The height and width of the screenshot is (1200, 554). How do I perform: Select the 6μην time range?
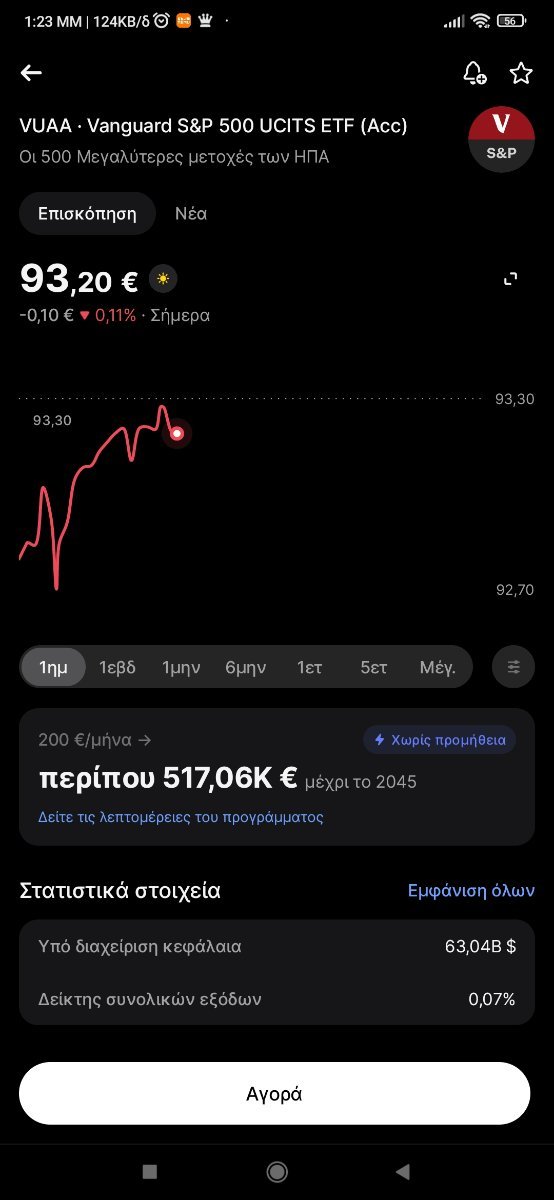click(246, 667)
